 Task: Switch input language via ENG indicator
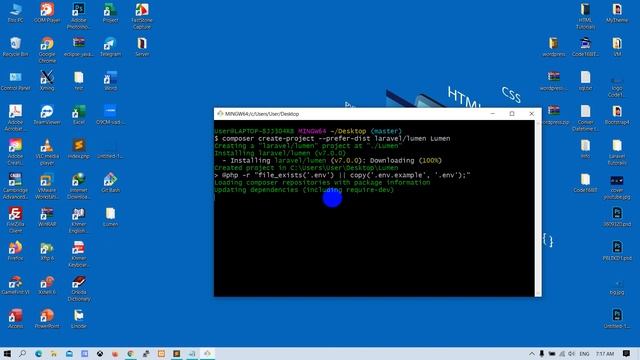pos(584,353)
